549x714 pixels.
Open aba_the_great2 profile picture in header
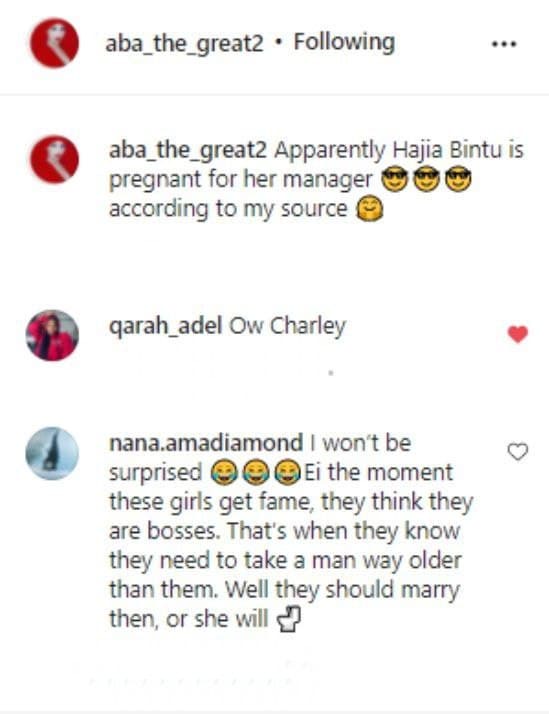55,43
